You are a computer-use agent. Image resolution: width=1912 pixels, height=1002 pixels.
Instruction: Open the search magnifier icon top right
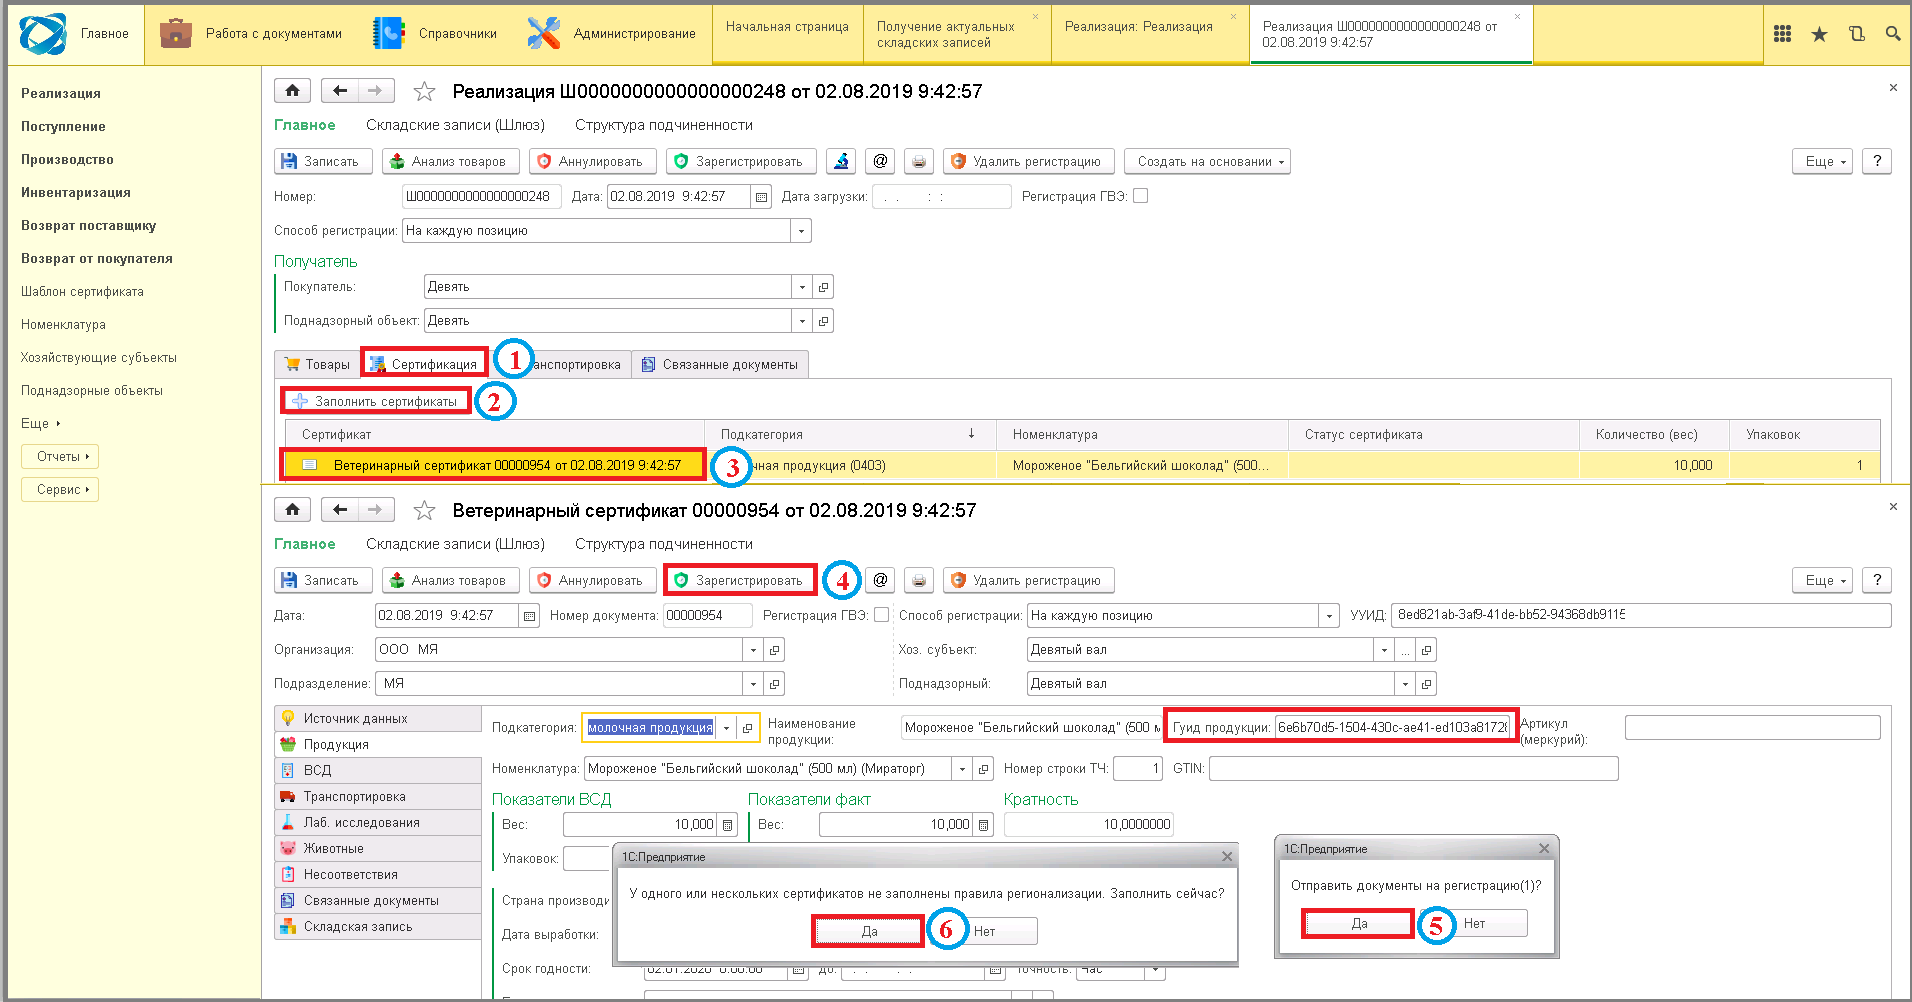click(1893, 34)
